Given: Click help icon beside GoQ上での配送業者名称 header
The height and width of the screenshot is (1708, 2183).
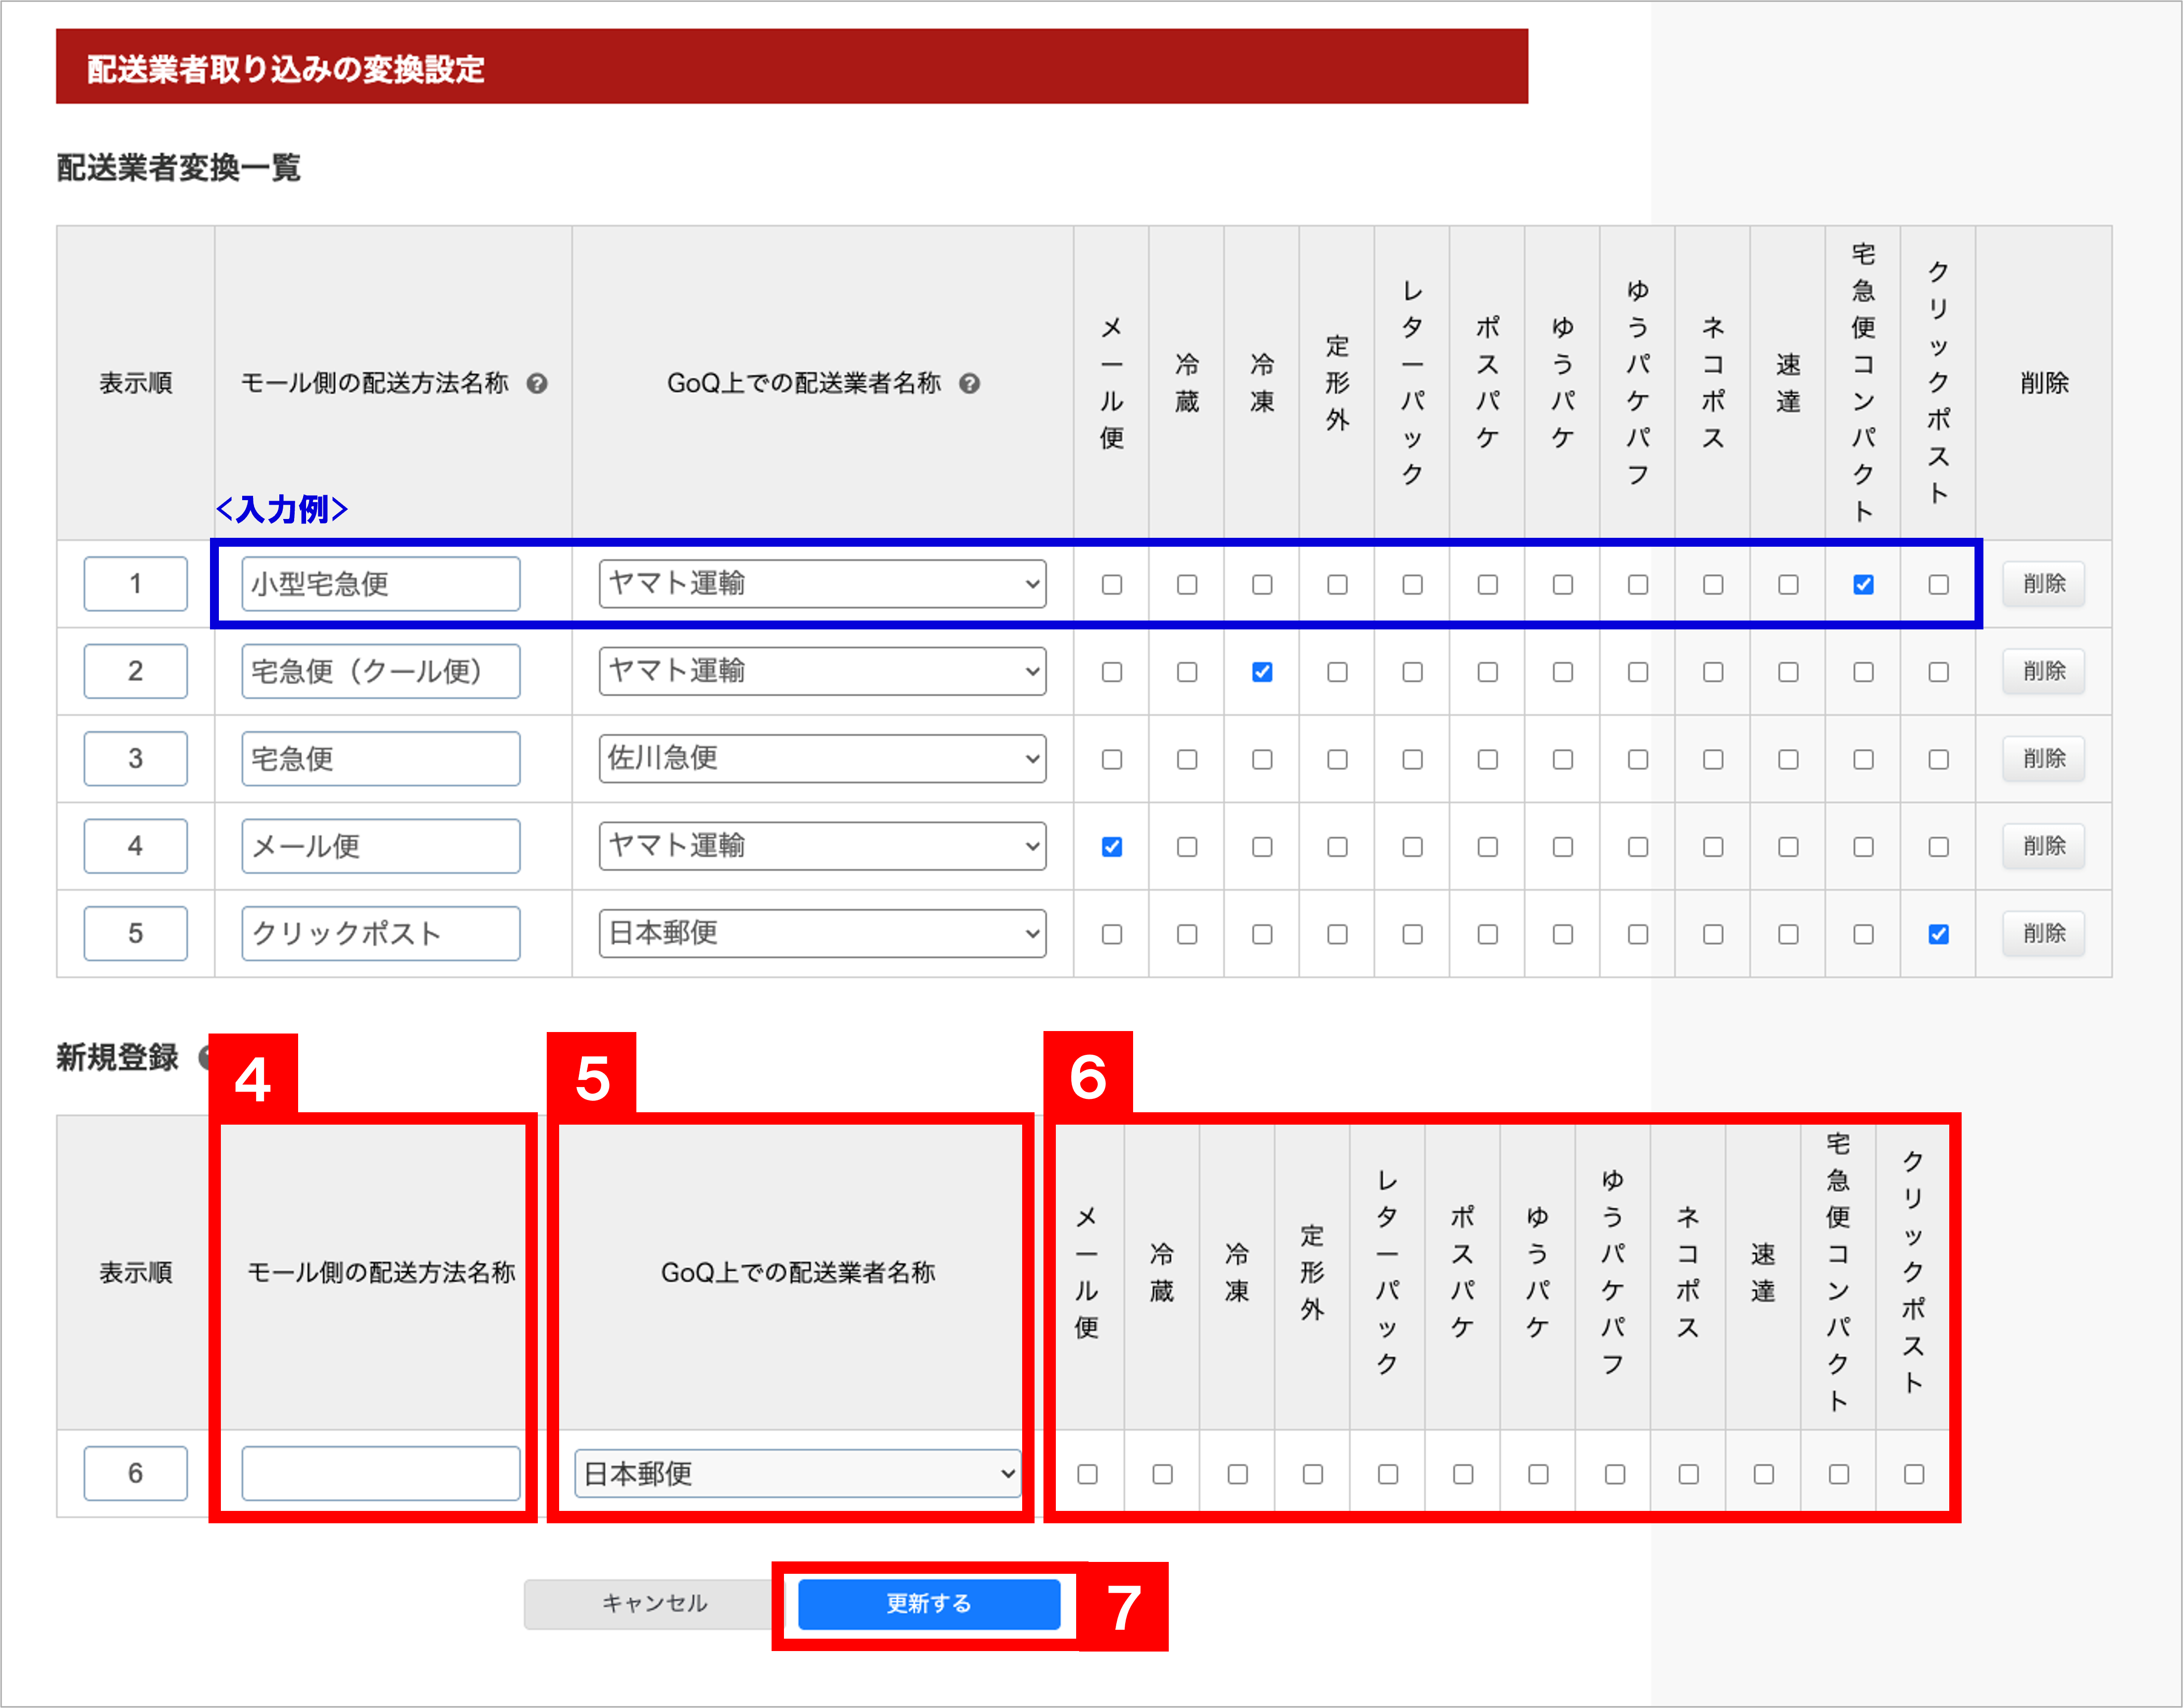Looking at the screenshot, I should pyautogui.click(x=969, y=383).
